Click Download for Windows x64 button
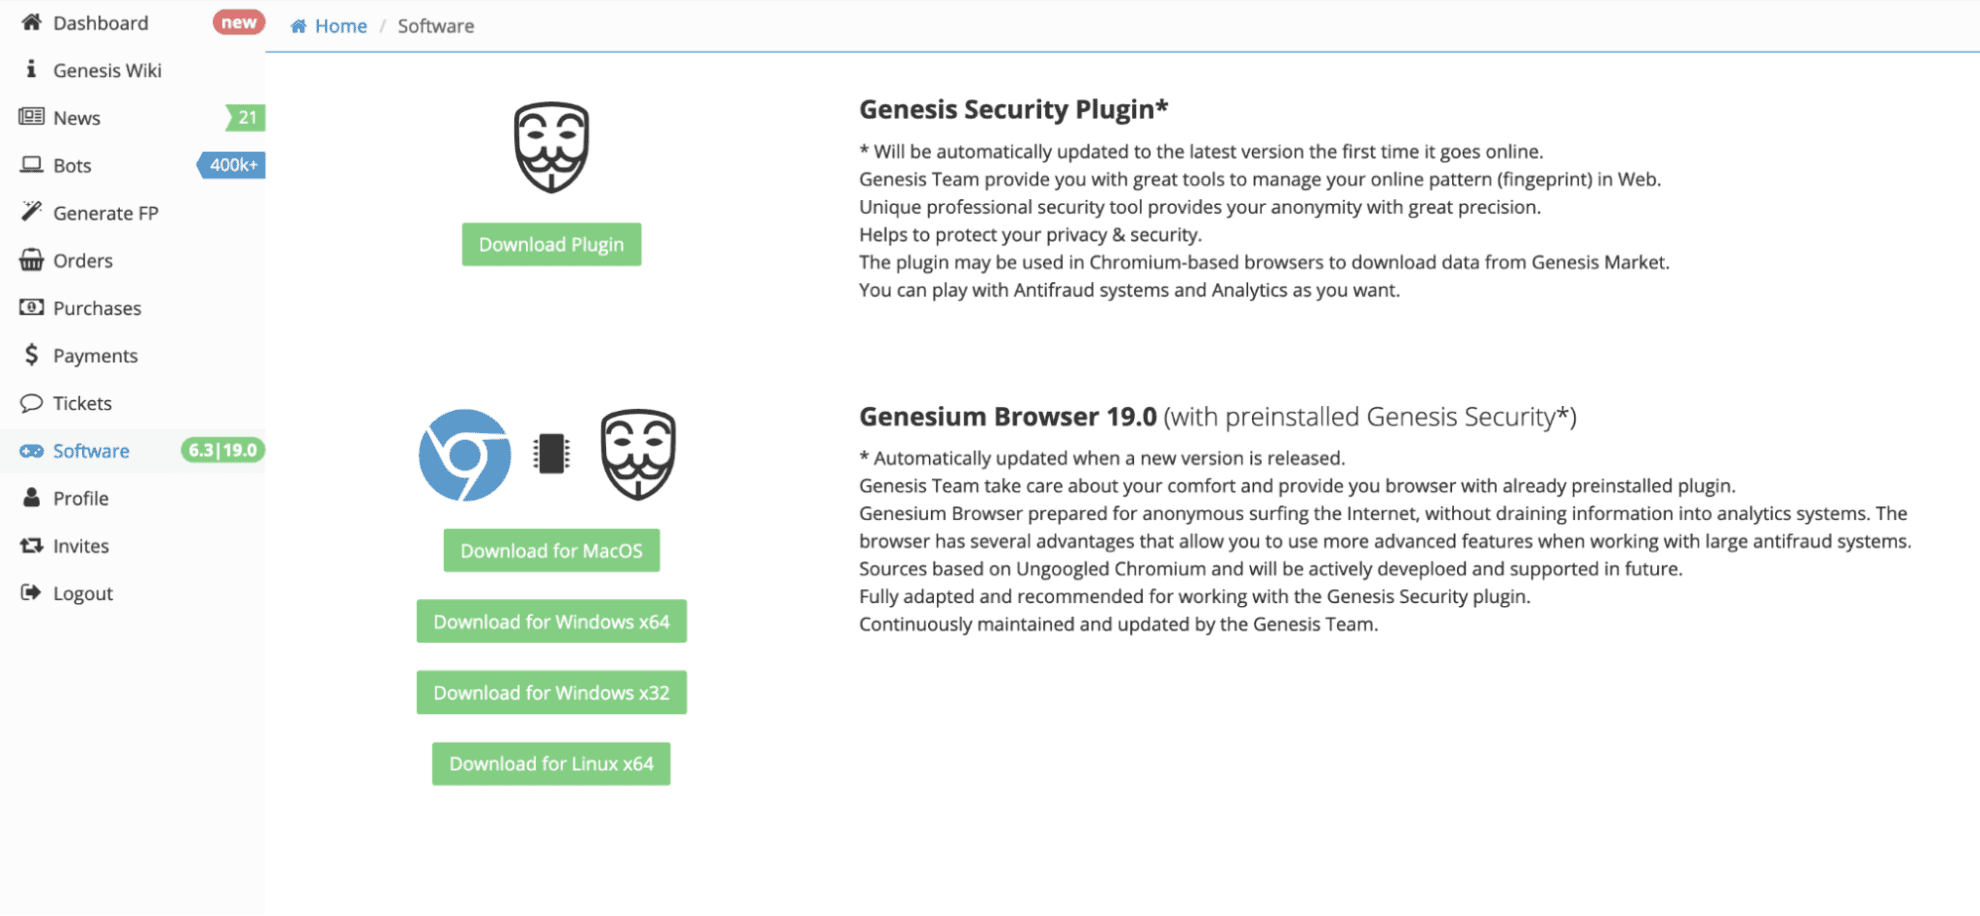Image resolution: width=1980 pixels, height=916 pixels. 551,622
